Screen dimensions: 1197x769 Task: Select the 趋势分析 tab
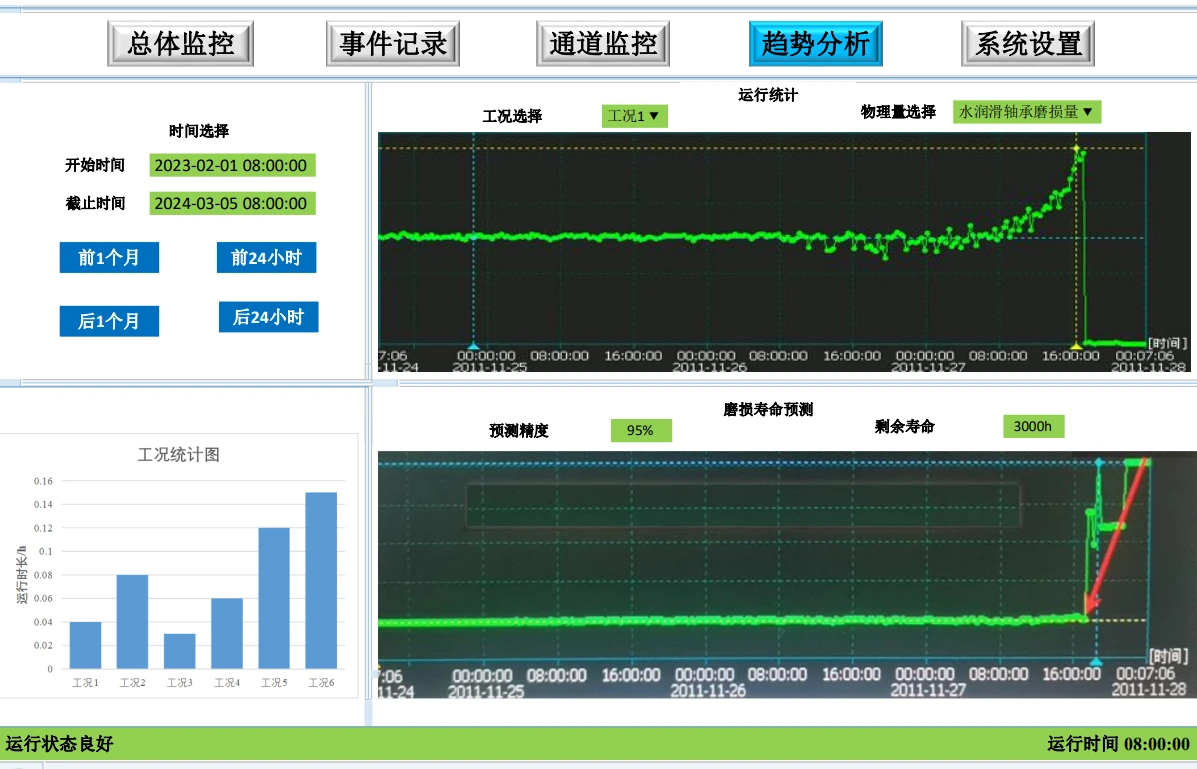click(x=815, y=44)
